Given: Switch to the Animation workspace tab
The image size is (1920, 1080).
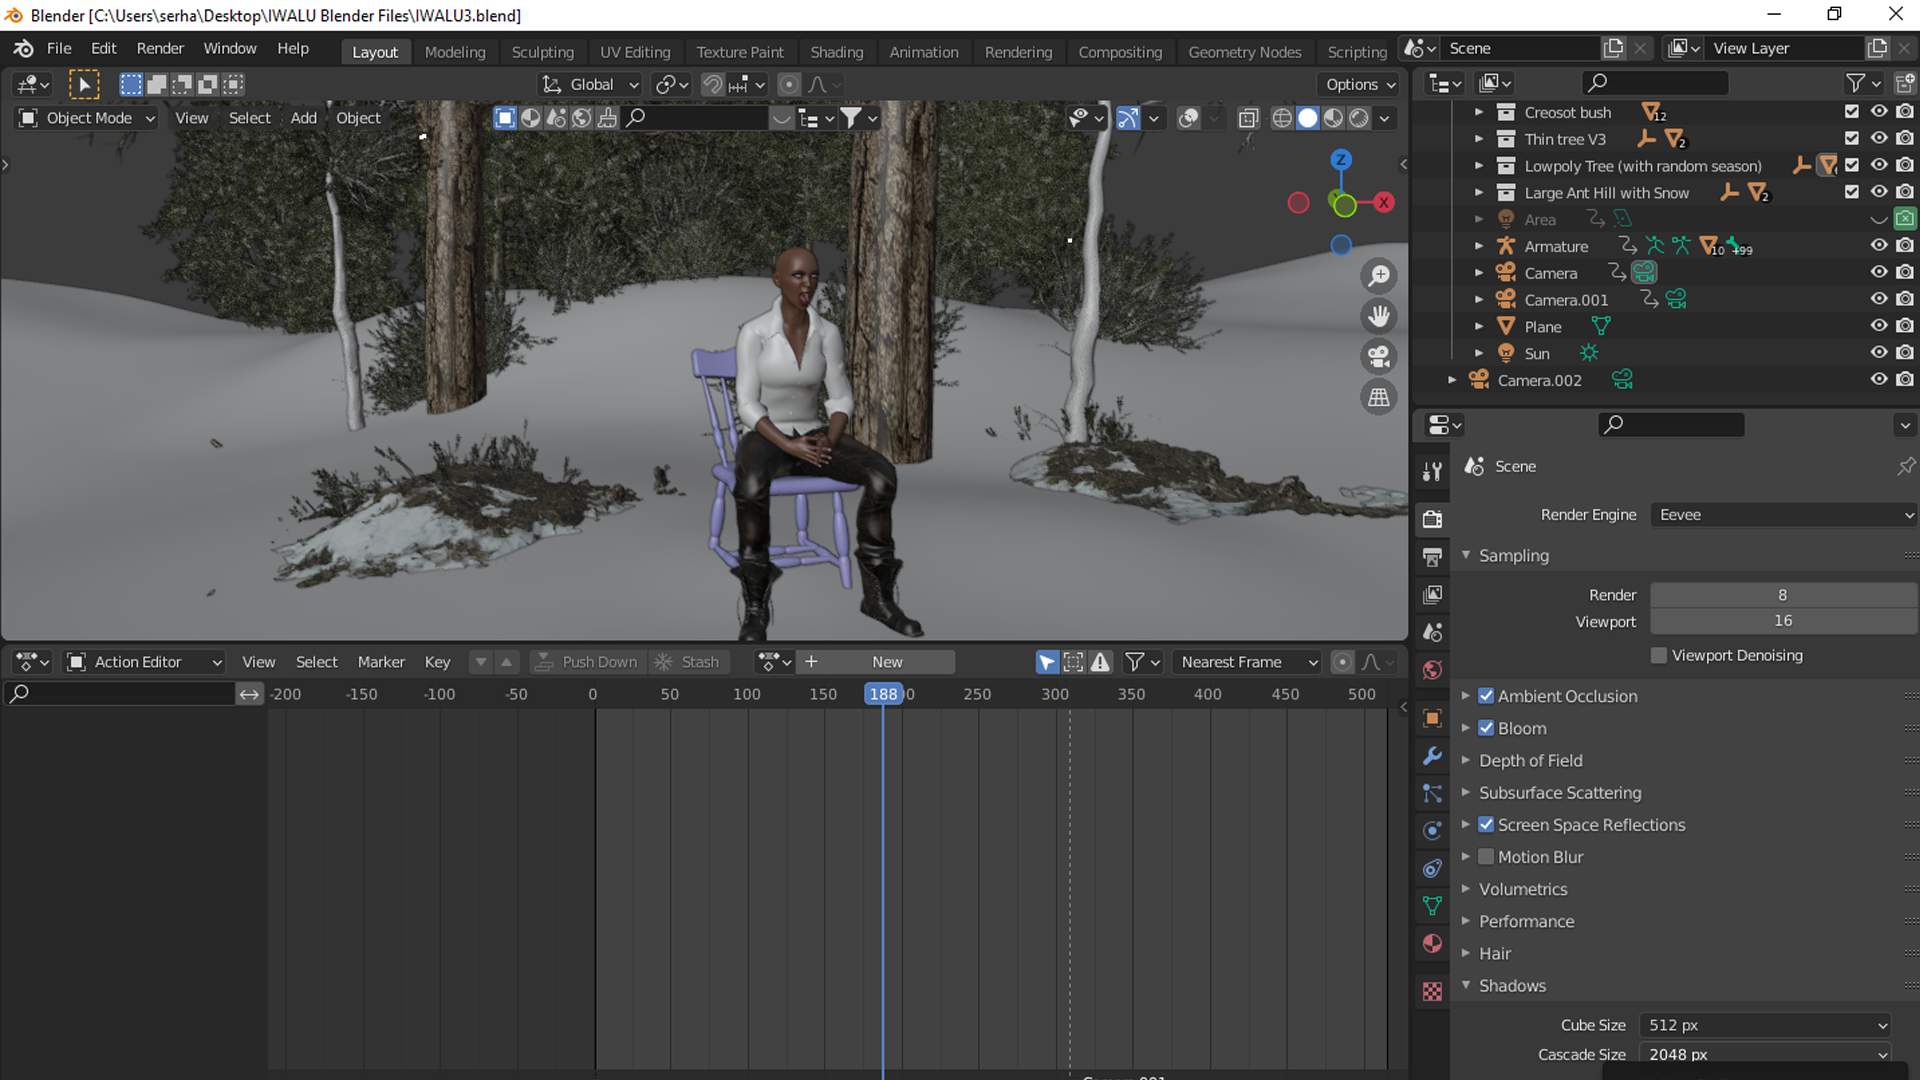Looking at the screenshot, I should (x=924, y=52).
